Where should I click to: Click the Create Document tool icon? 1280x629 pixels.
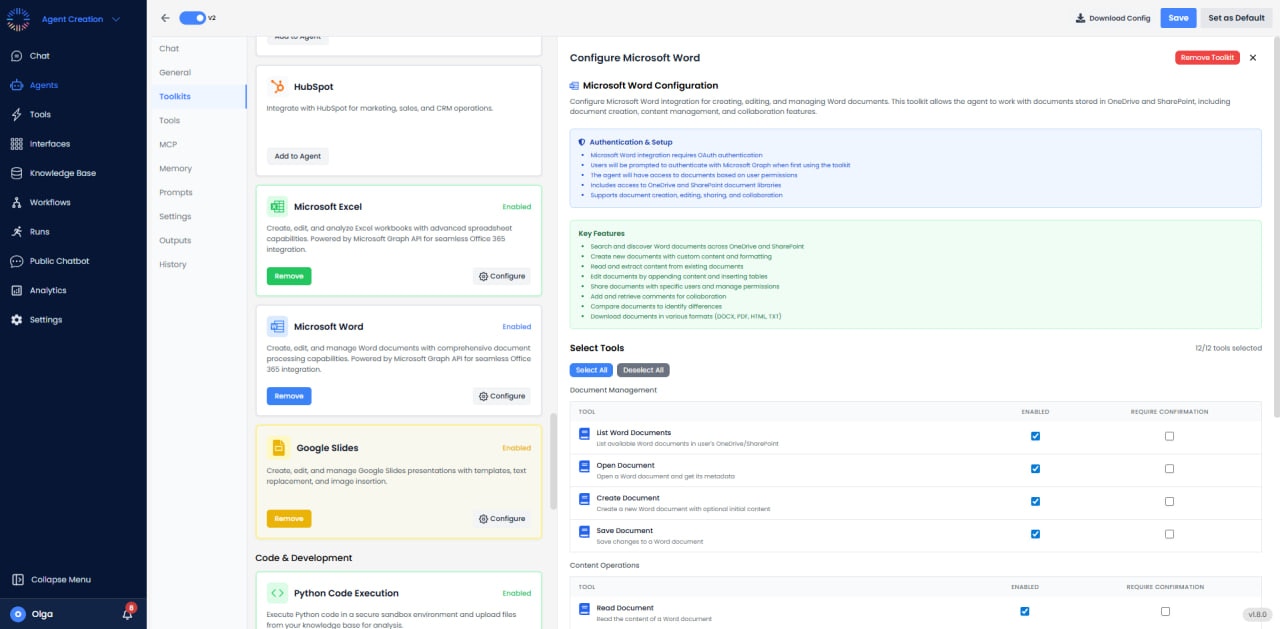tap(585, 498)
